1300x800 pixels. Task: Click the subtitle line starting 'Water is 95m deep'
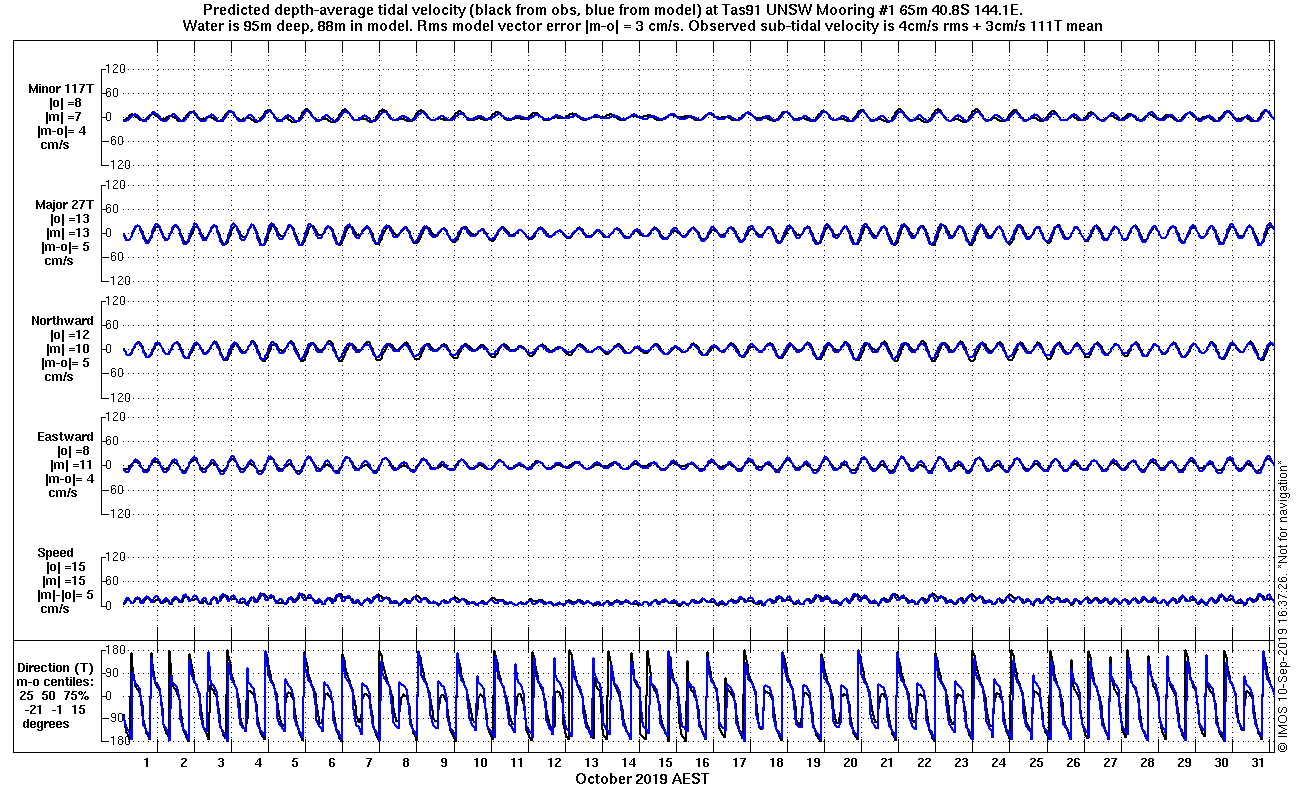643,26
